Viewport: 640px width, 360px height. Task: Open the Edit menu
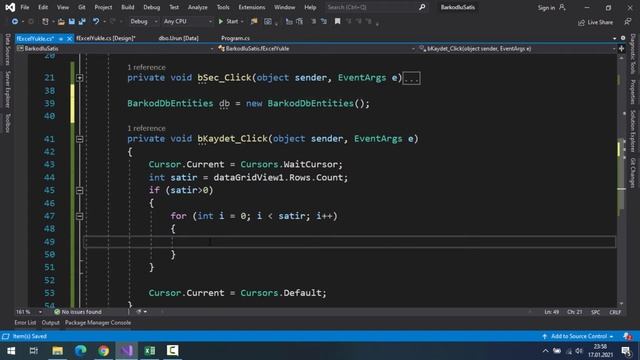tap(43, 7)
